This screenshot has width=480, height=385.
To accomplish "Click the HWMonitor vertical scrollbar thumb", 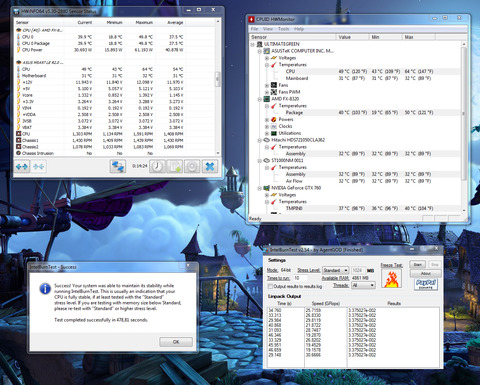I will 464,113.
